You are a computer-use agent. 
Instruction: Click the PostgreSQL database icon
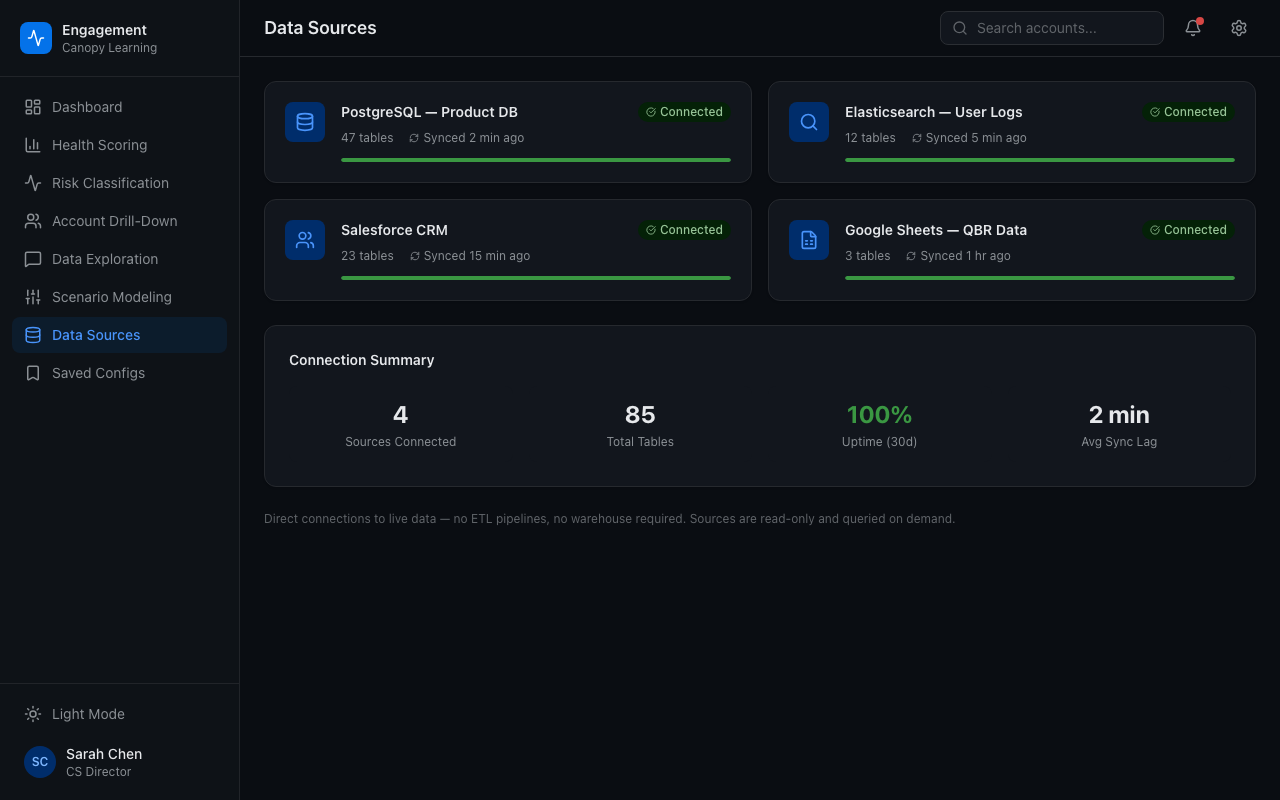coord(305,122)
